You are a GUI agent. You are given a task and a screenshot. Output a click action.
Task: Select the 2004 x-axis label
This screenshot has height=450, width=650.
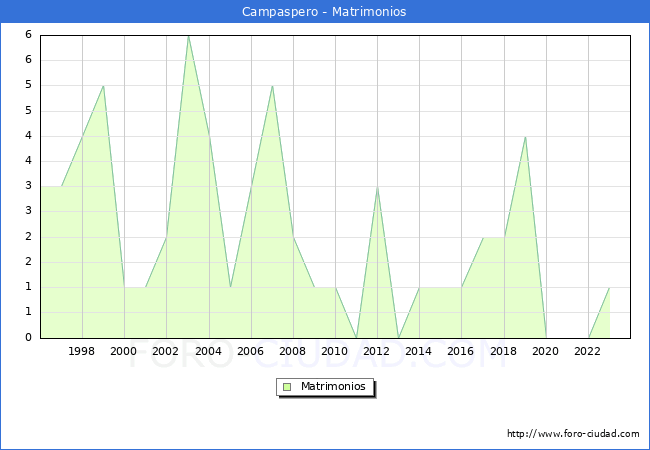(x=209, y=351)
